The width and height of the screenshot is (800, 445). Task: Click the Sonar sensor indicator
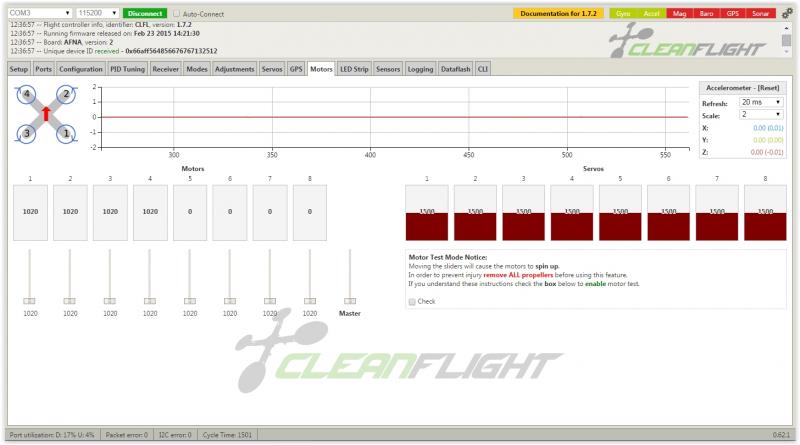click(x=760, y=14)
